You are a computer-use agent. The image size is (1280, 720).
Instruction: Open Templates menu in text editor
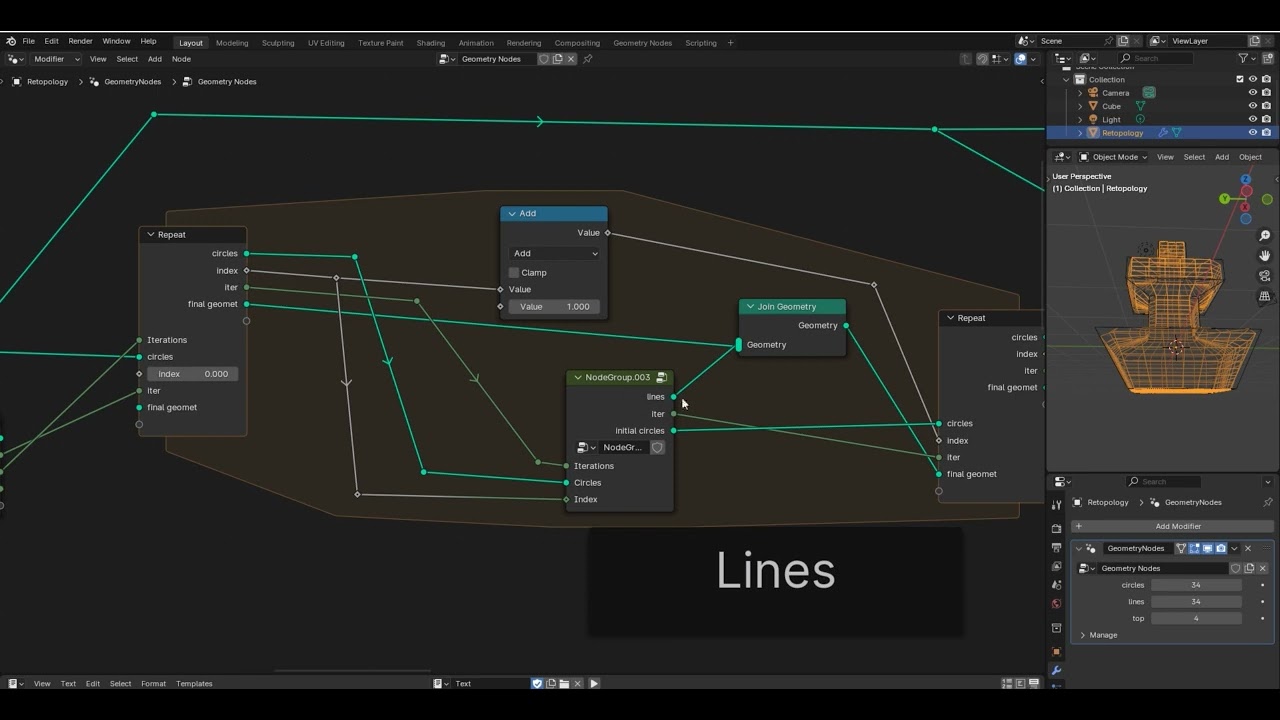(194, 684)
